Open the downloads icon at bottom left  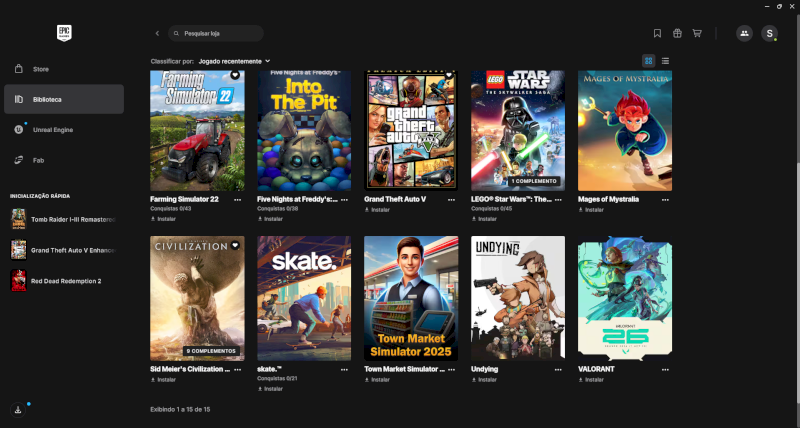[x=18, y=410]
